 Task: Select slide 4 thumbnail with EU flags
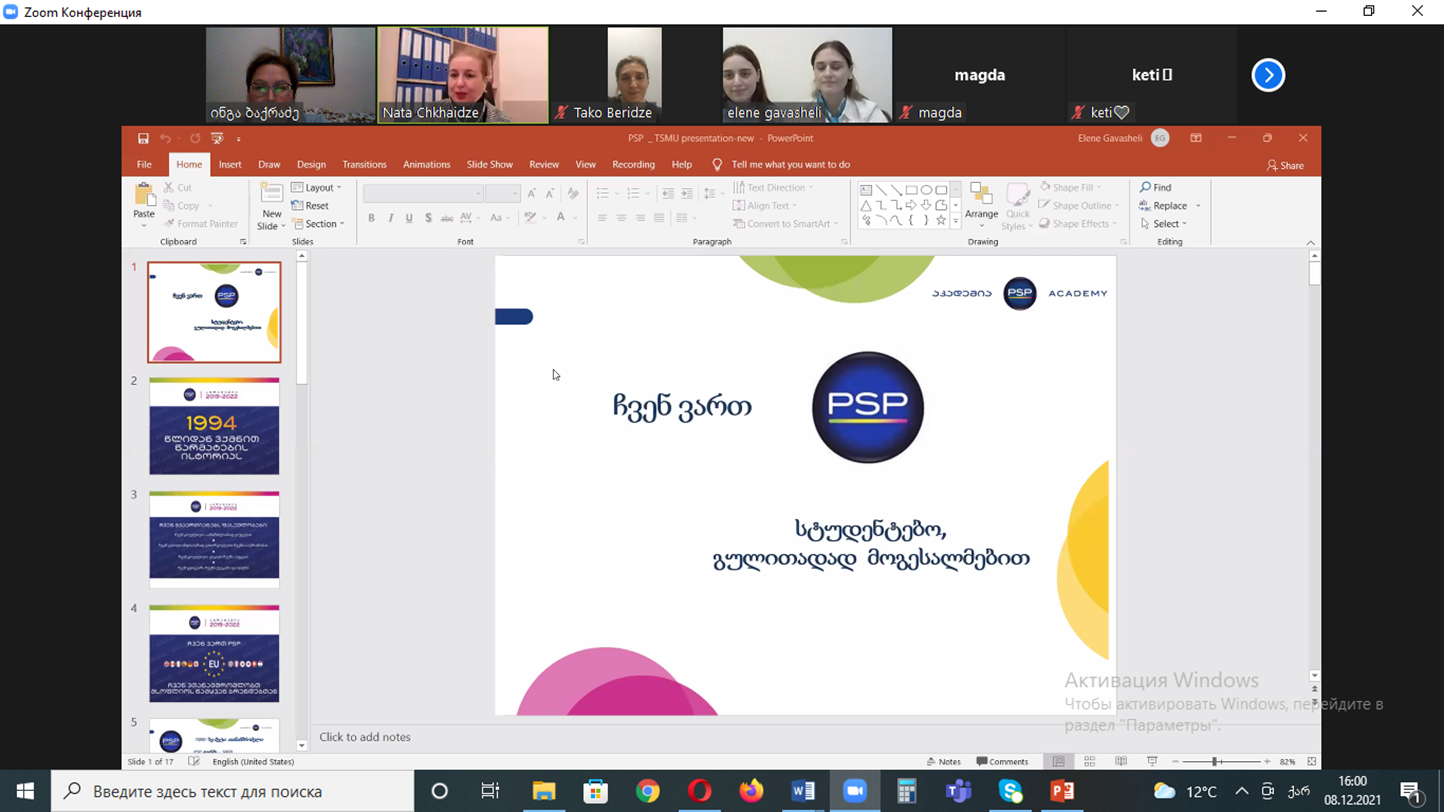click(x=214, y=653)
